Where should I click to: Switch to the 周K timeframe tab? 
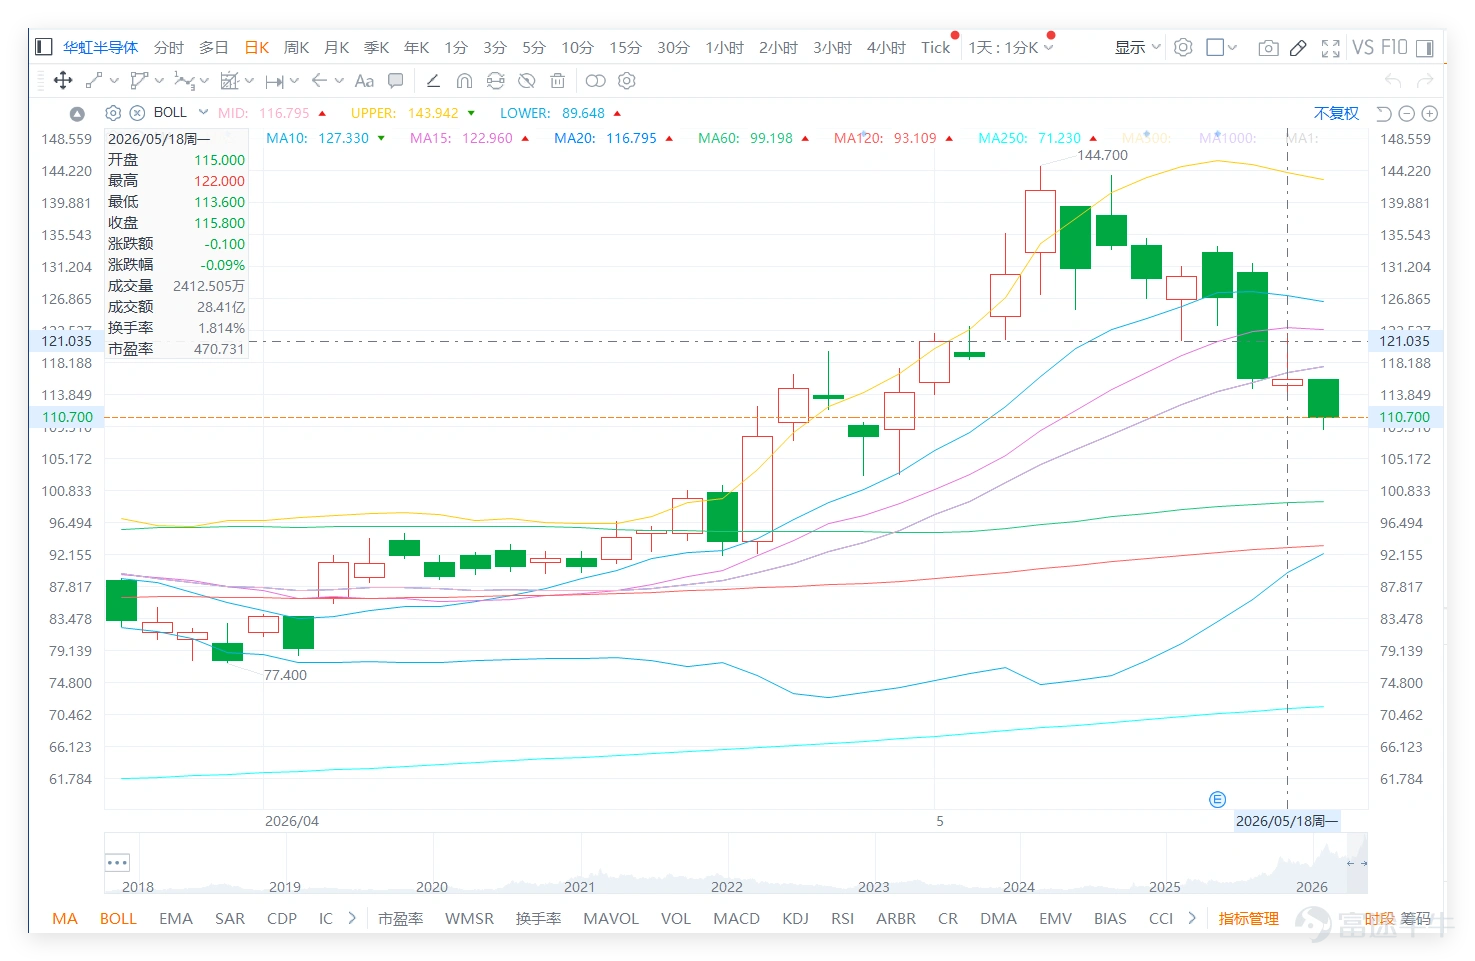click(297, 47)
